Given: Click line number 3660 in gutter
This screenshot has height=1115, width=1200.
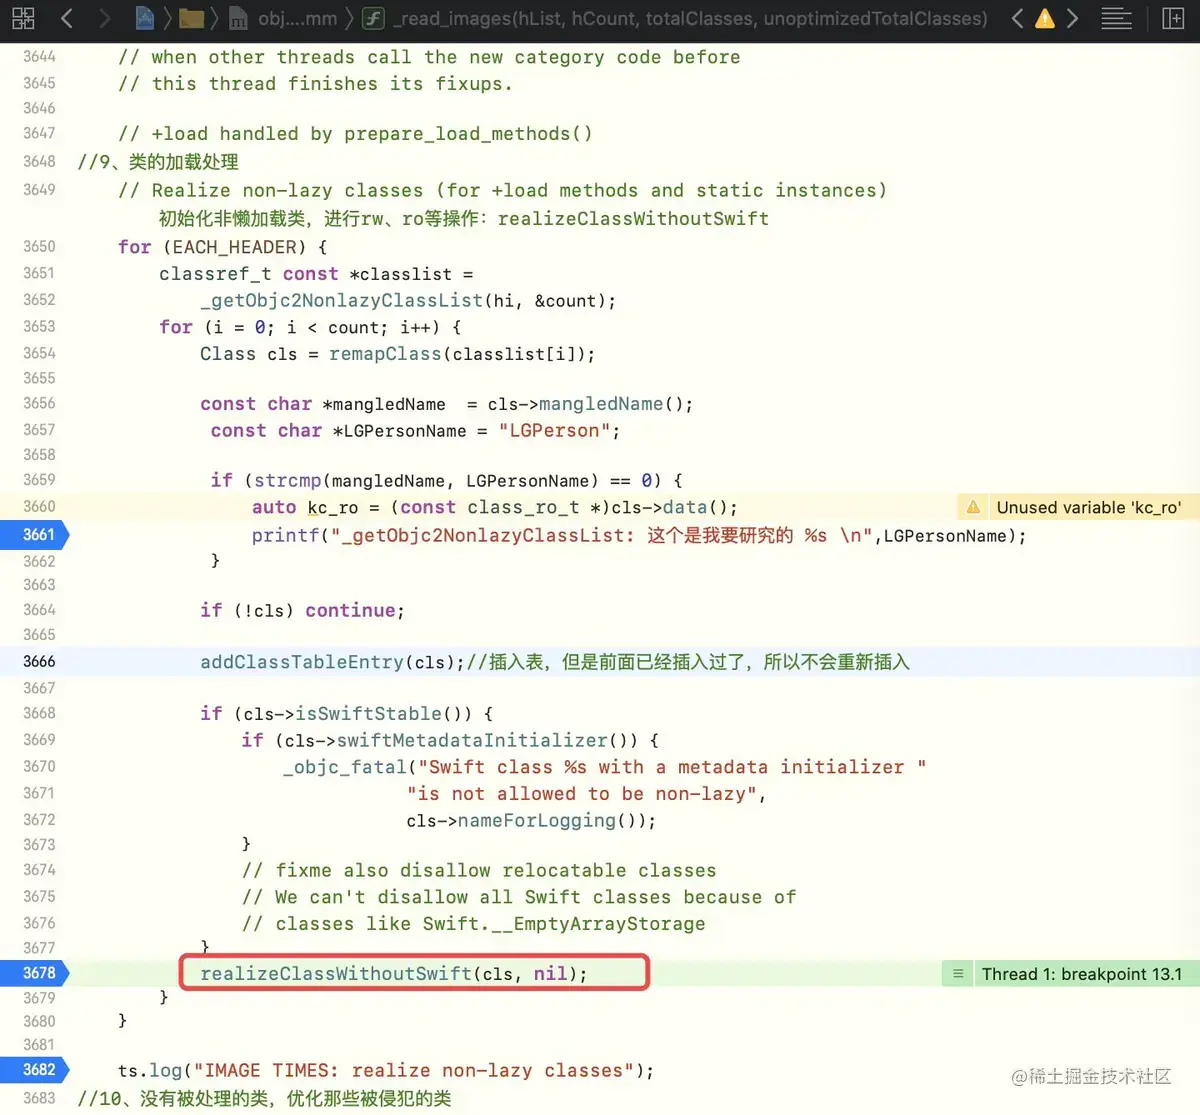Looking at the screenshot, I should click(39, 506).
